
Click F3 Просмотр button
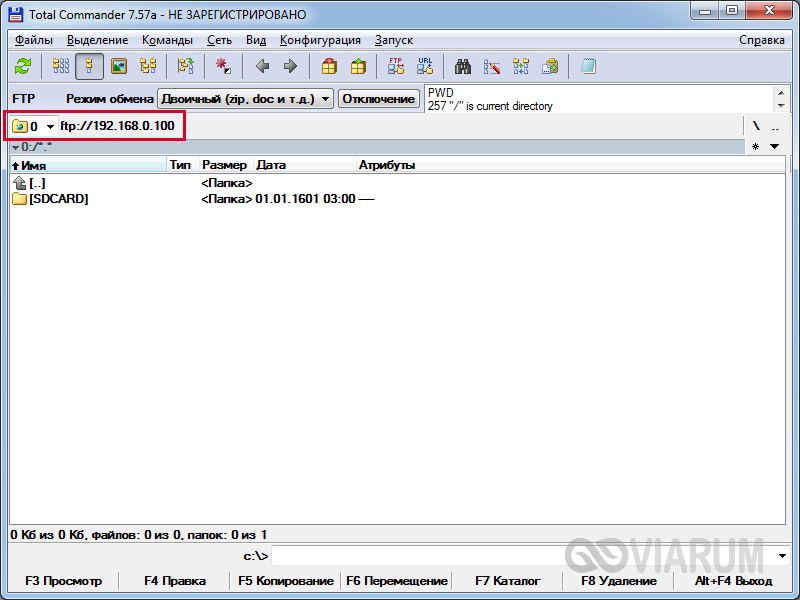[63, 581]
